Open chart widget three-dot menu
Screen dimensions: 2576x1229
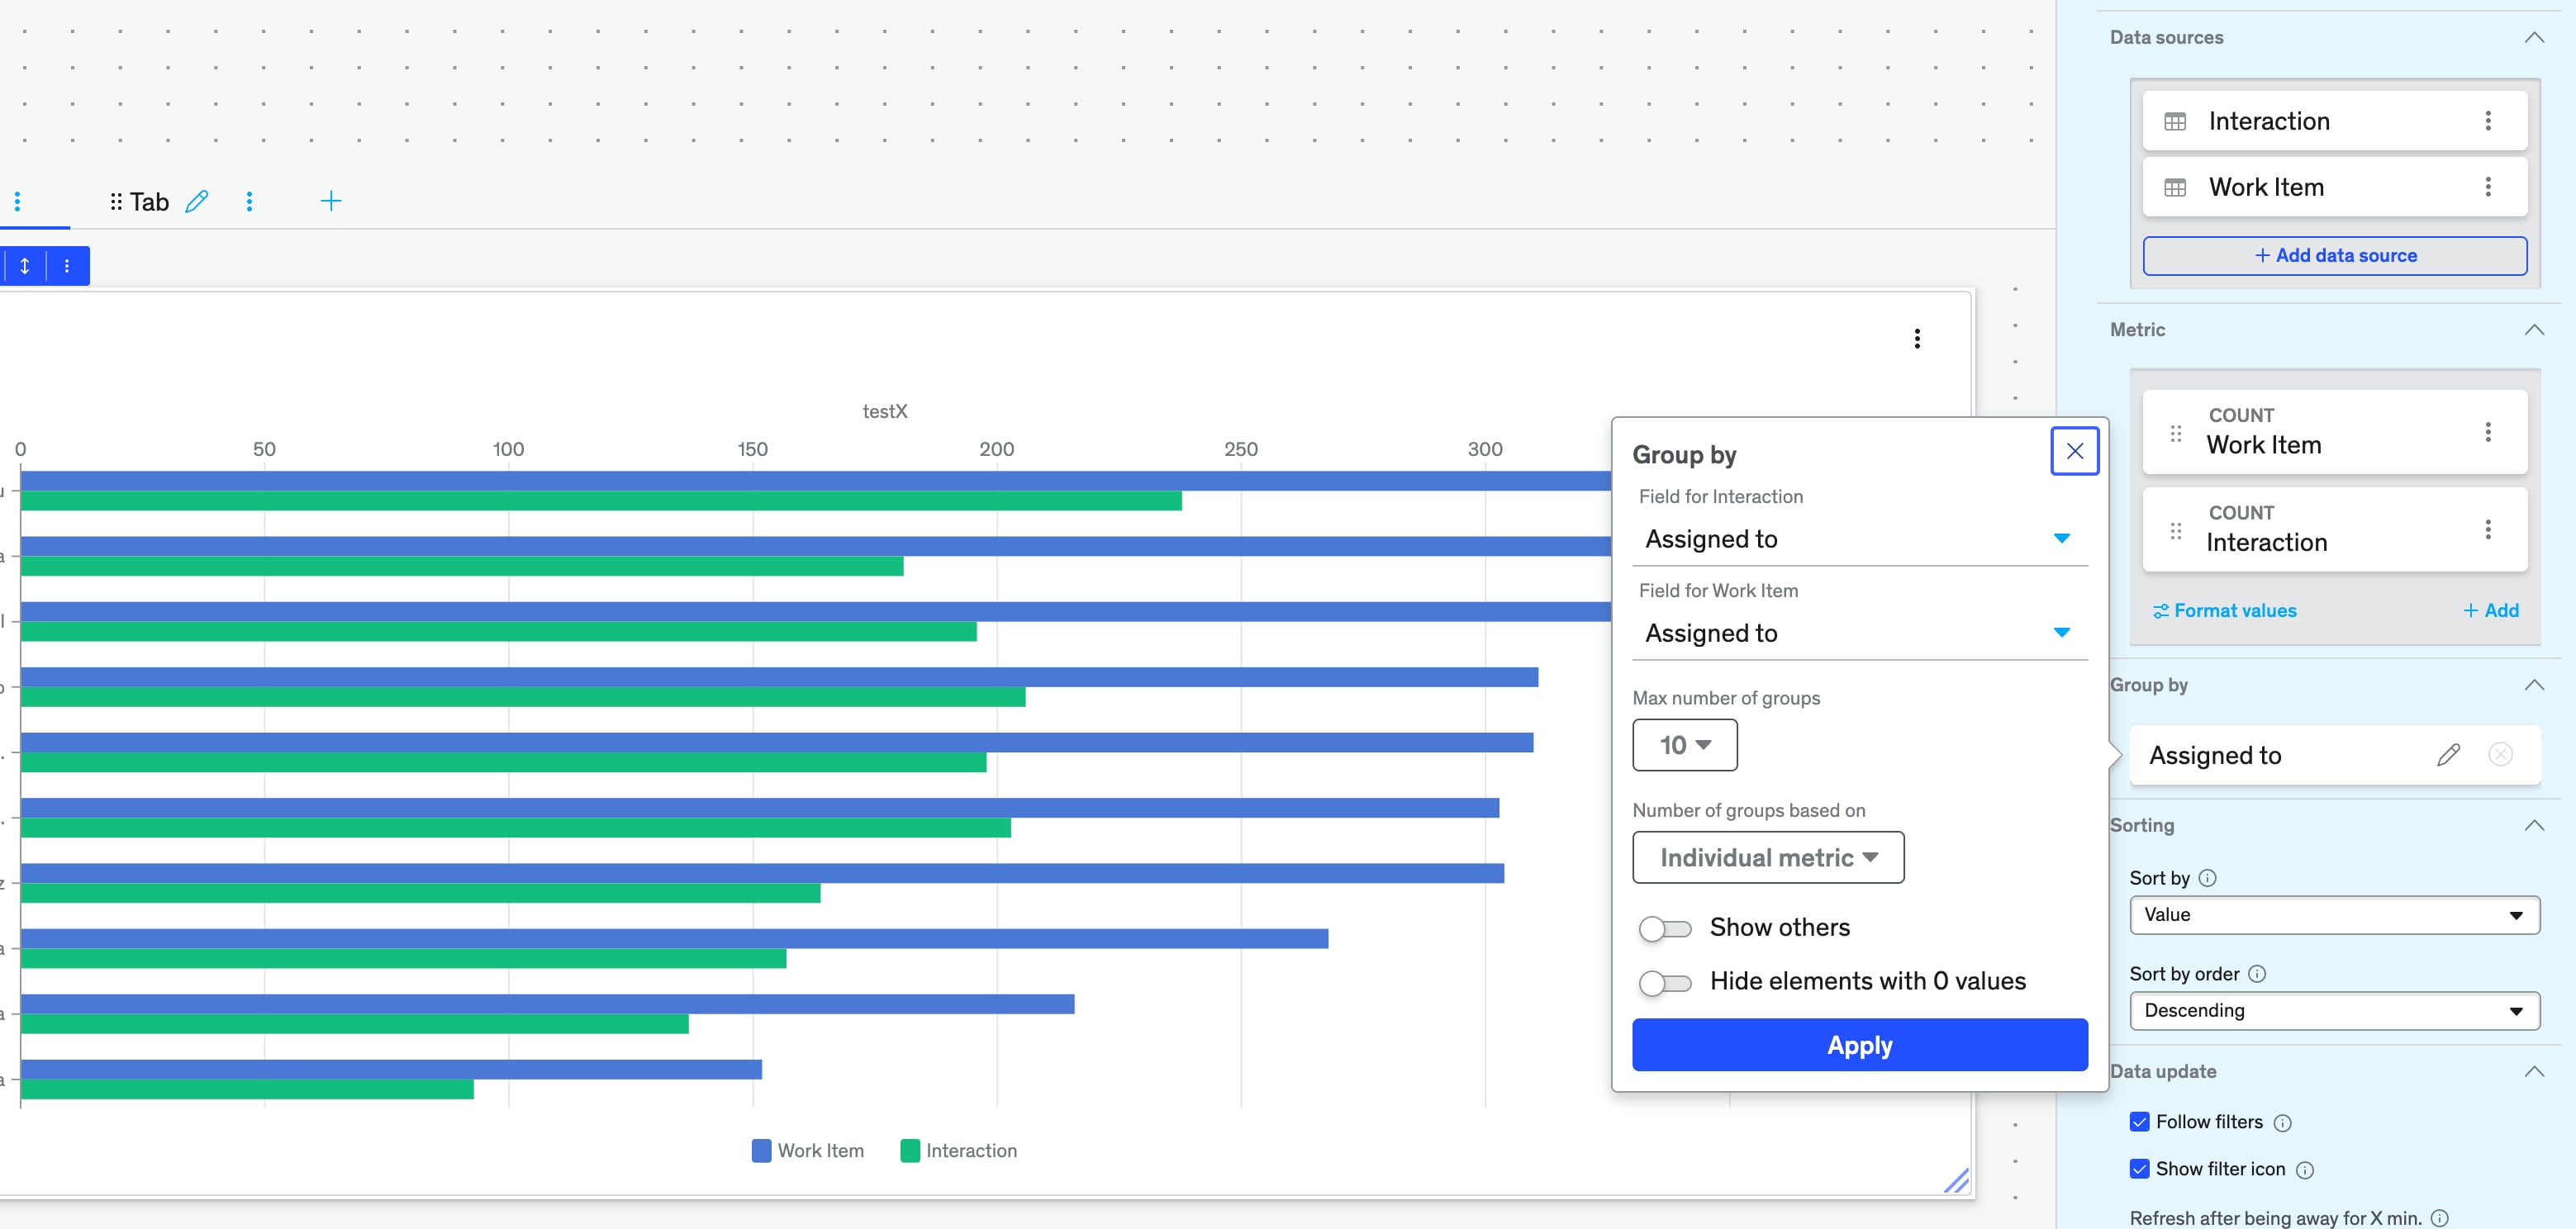[1916, 339]
